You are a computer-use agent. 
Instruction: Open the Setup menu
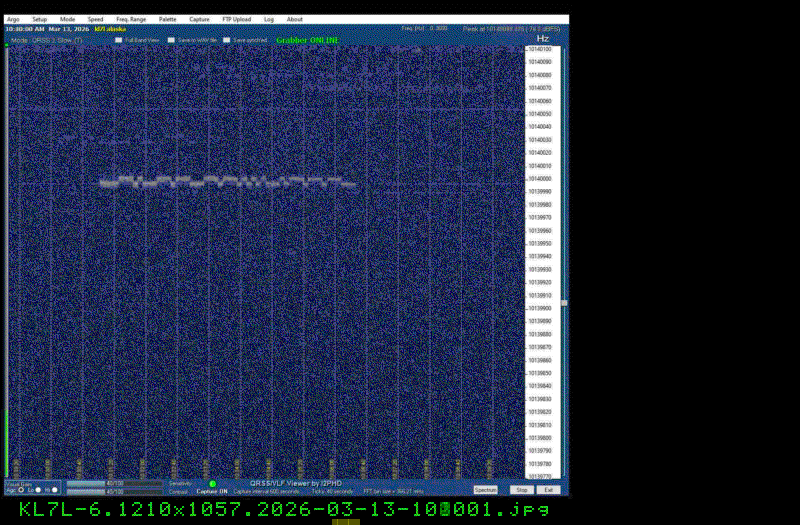(39, 19)
